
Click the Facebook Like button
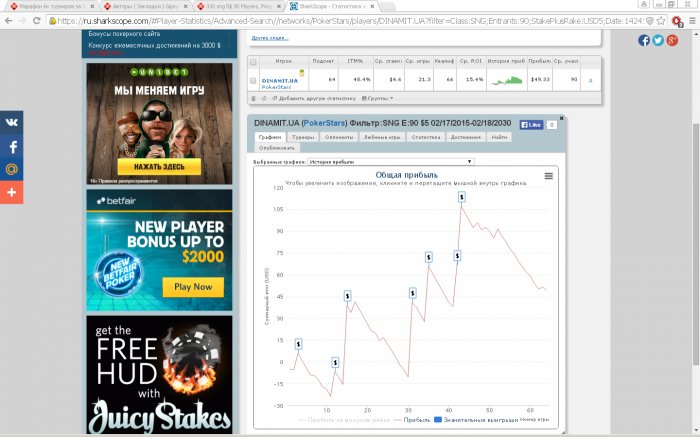point(531,125)
